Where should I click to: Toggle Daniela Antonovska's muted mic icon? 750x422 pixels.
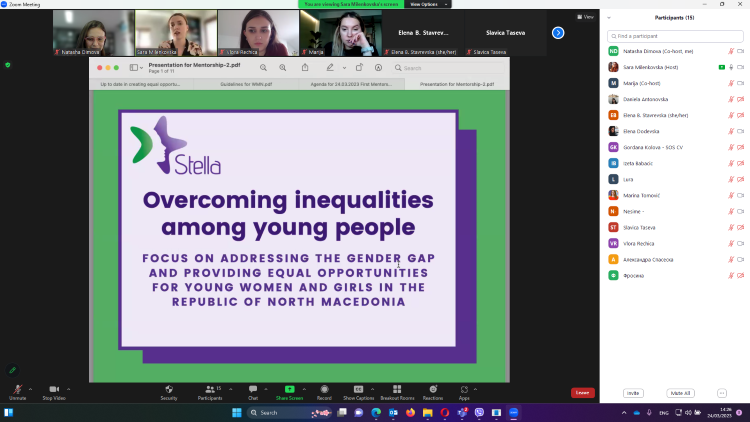pos(731,100)
